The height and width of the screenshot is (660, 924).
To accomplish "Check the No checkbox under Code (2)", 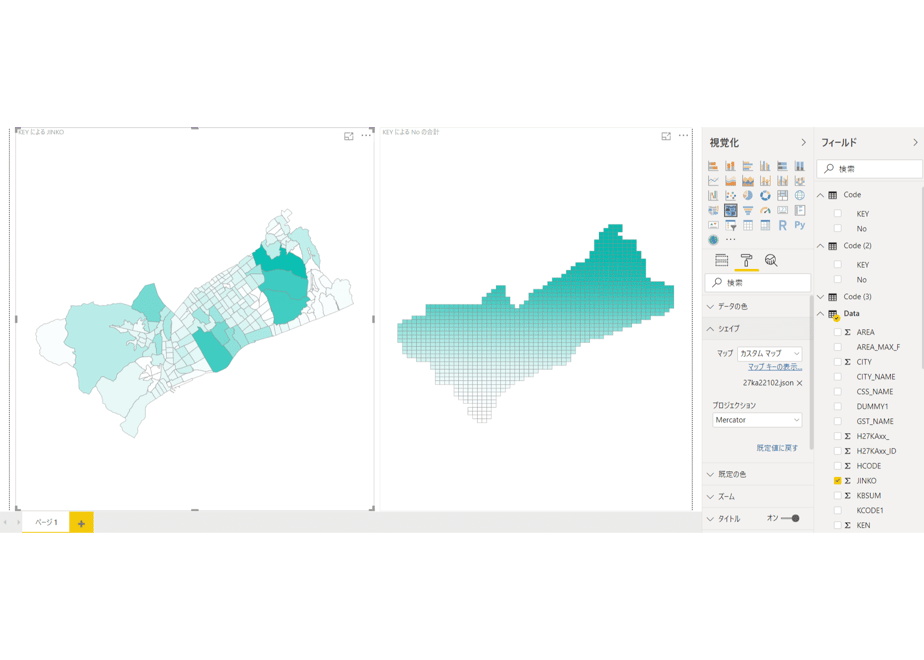I will tap(837, 280).
